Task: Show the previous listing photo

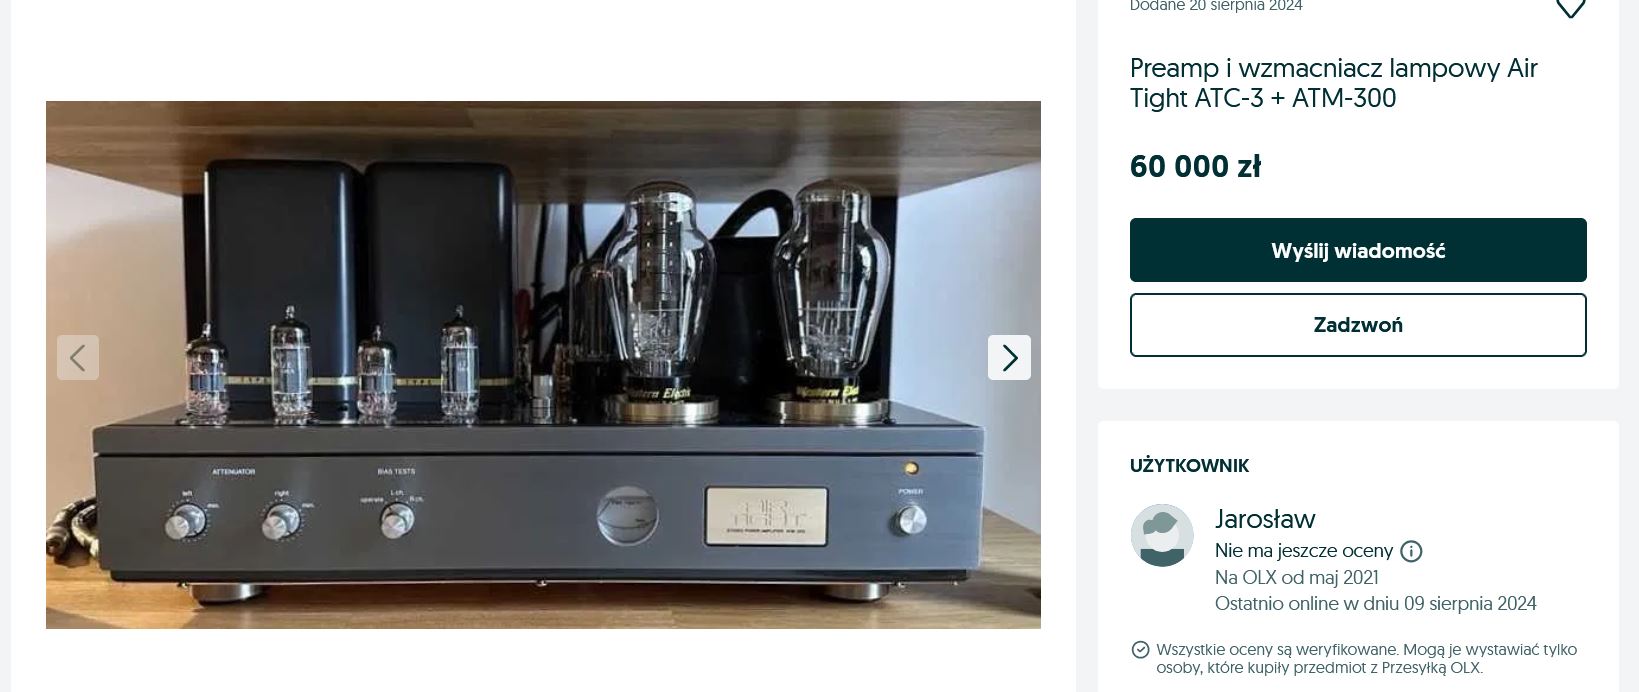Action: point(78,357)
